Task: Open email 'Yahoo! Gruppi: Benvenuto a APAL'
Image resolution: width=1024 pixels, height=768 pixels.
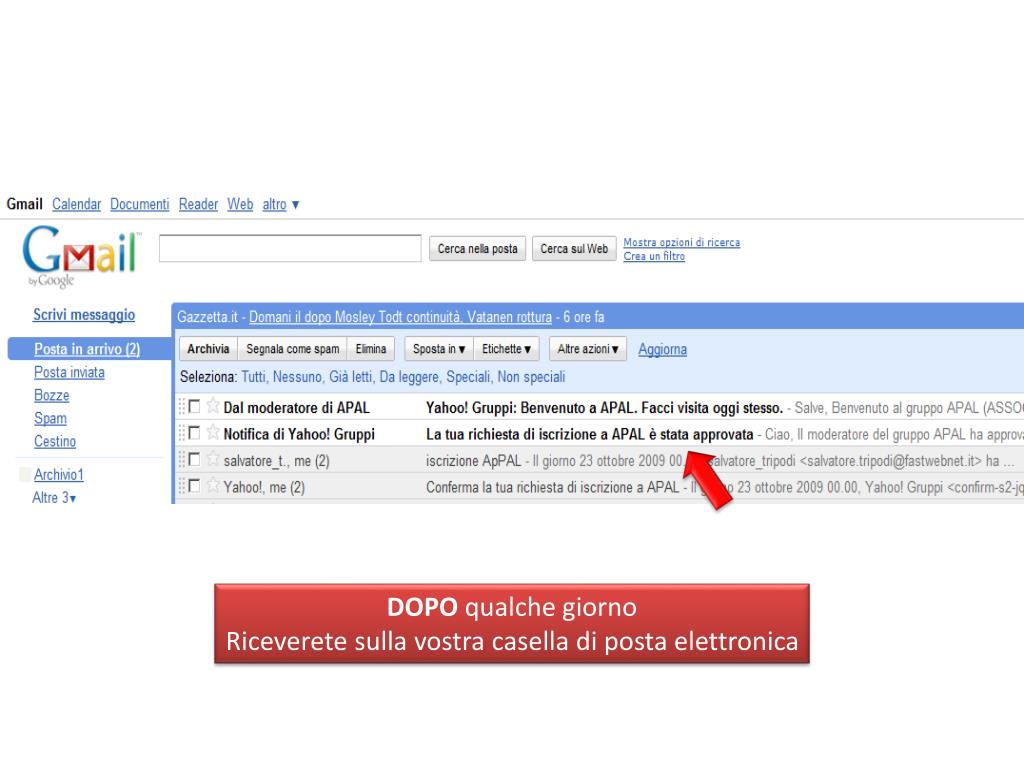Action: point(604,408)
